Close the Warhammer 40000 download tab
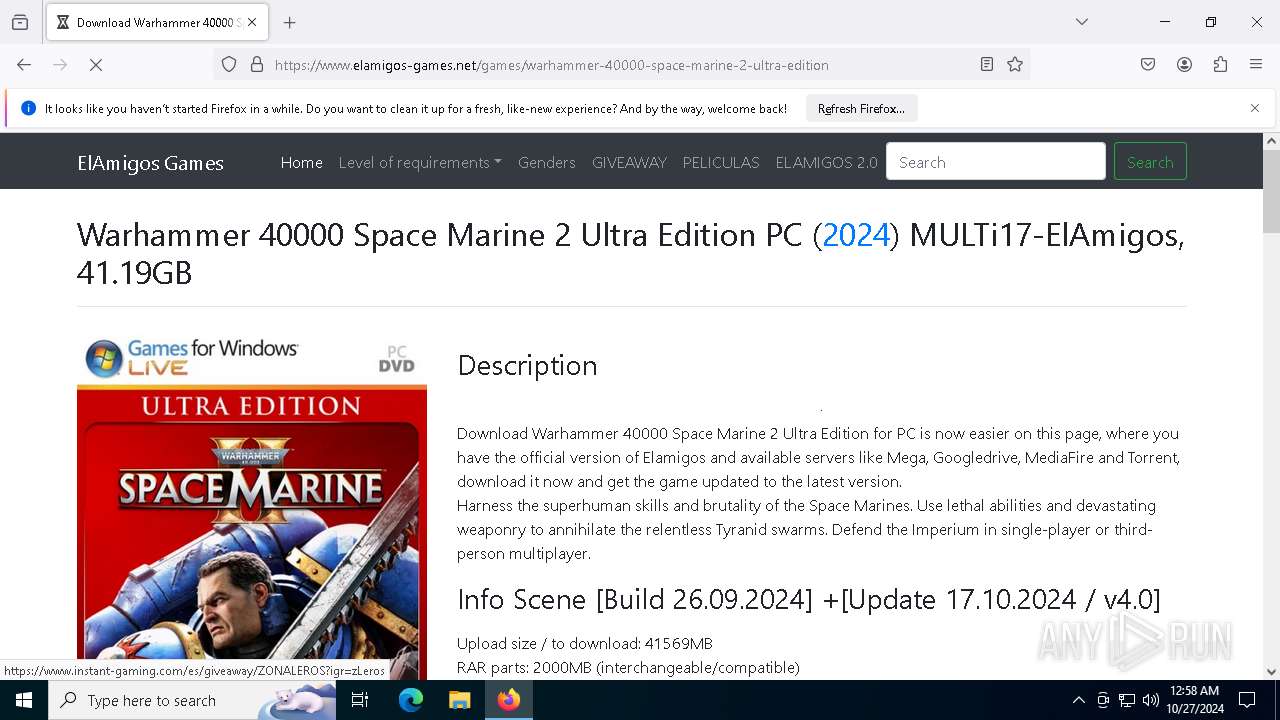Image resolution: width=1280 pixels, height=720 pixels. point(252,22)
